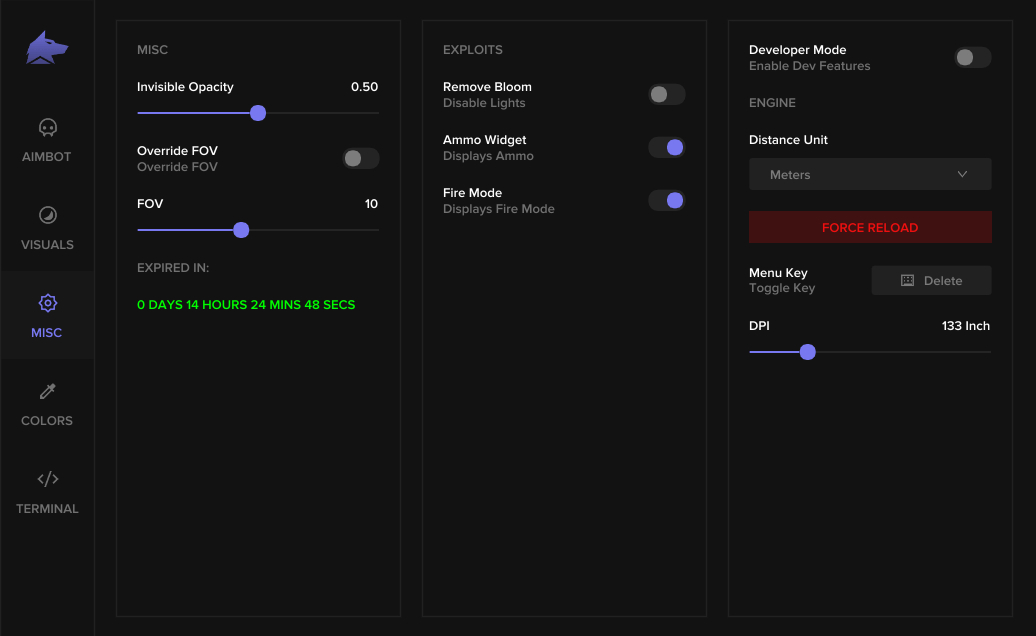Click the Delete button for Menu Key
The width and height of the screenshot is (1036, 636).
coord(931,280)
